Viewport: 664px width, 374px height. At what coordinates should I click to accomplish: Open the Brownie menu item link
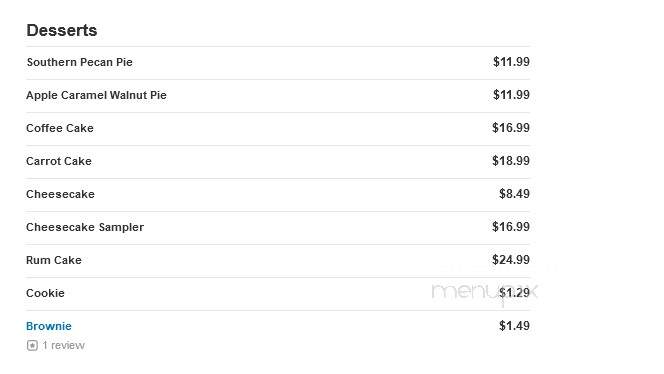(x=49, y=326)
